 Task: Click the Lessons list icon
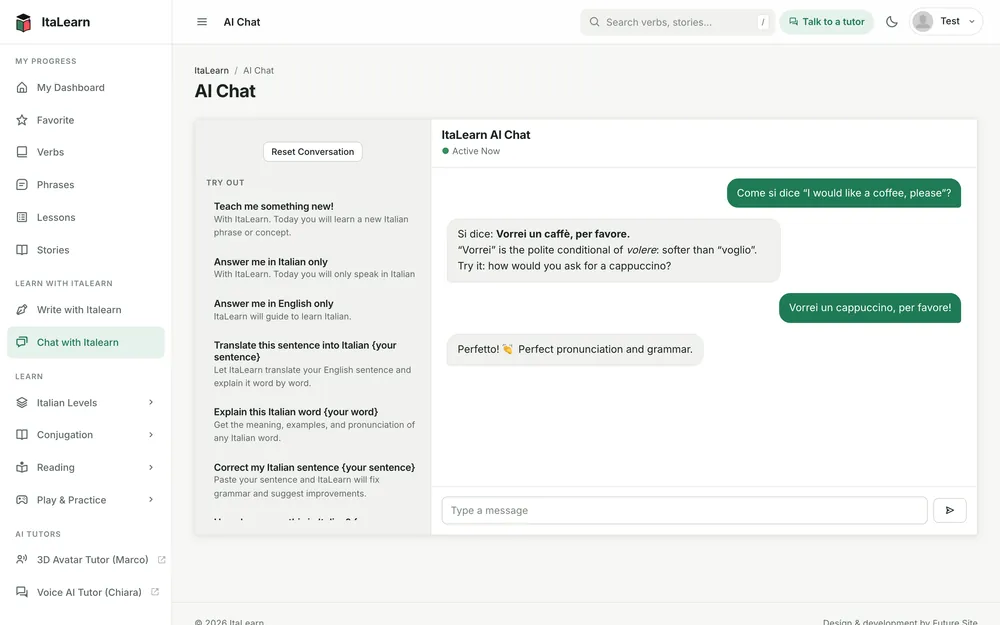[x=22, y=217]
